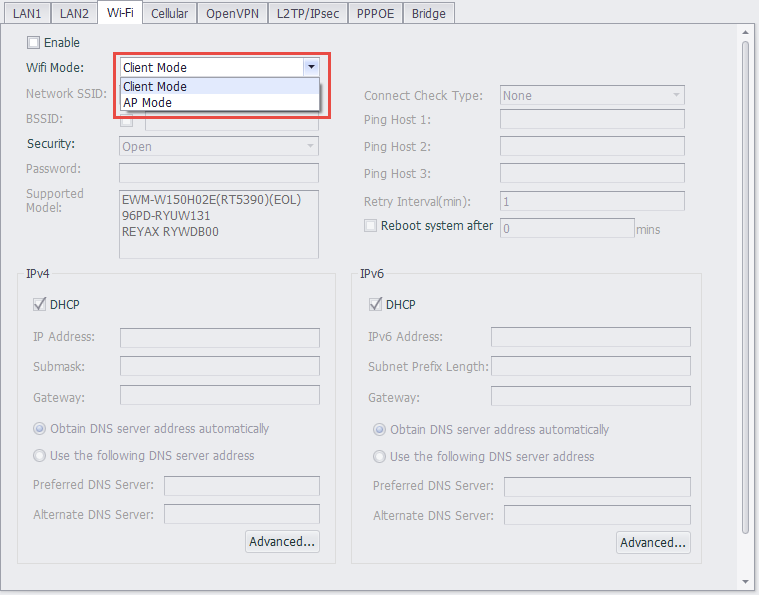This screenshot has width=759, height=595.
Task: Click the Ping Host 1 input field
Action: click(x=592, y=120)
